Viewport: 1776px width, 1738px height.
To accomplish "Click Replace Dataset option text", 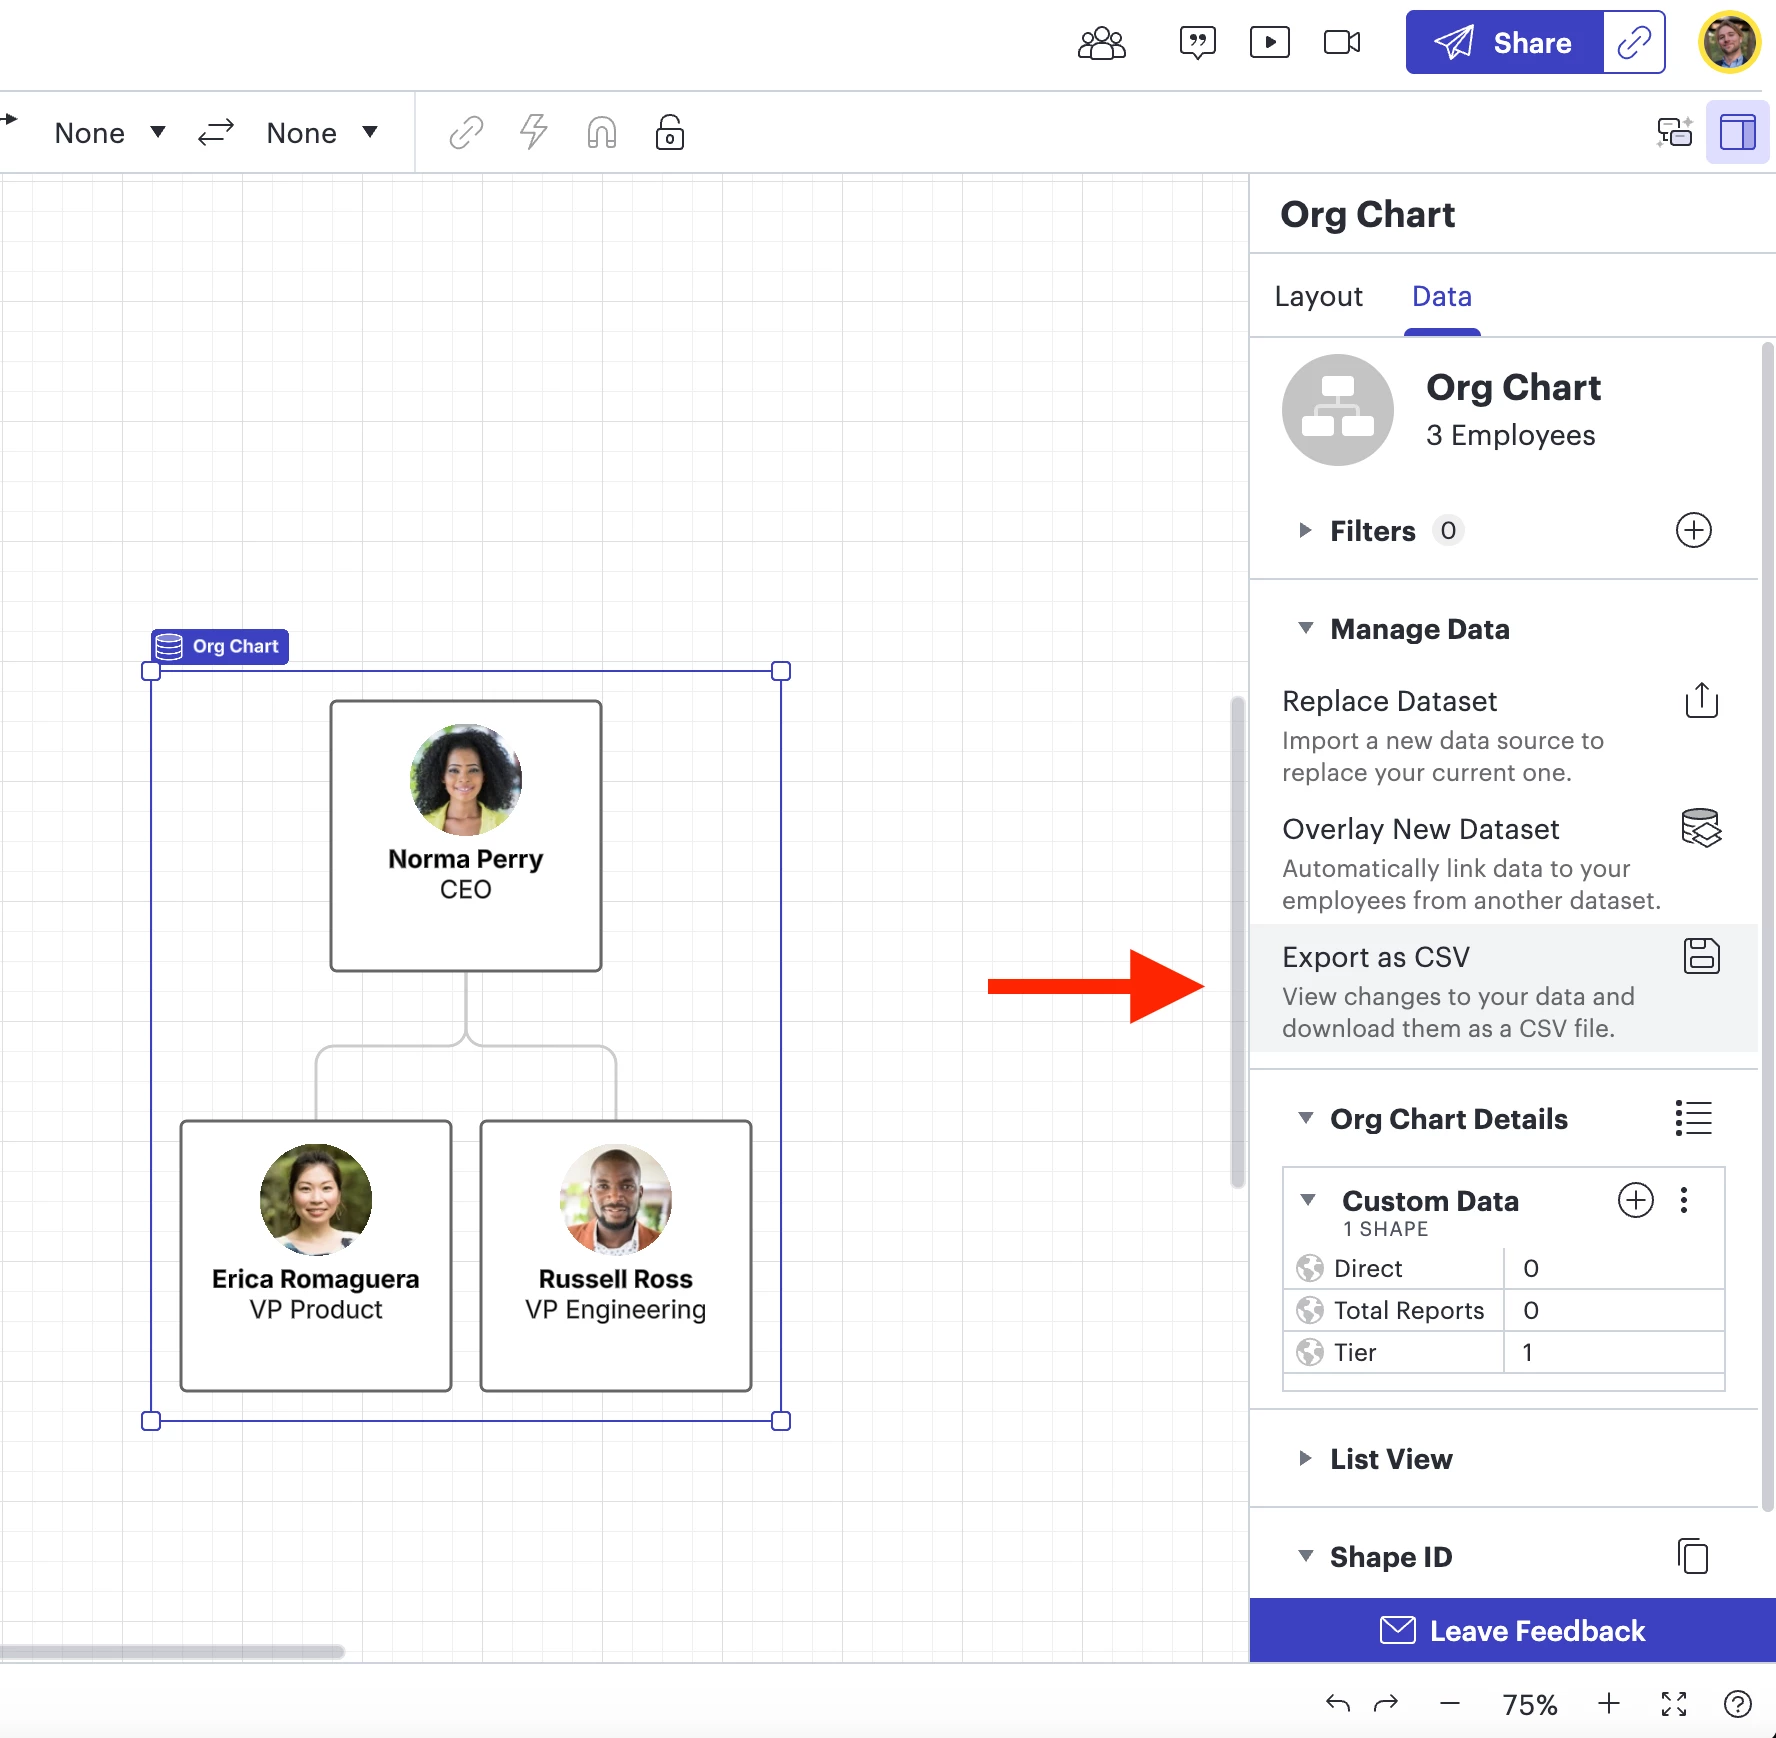I will [x=1389, y=701].
